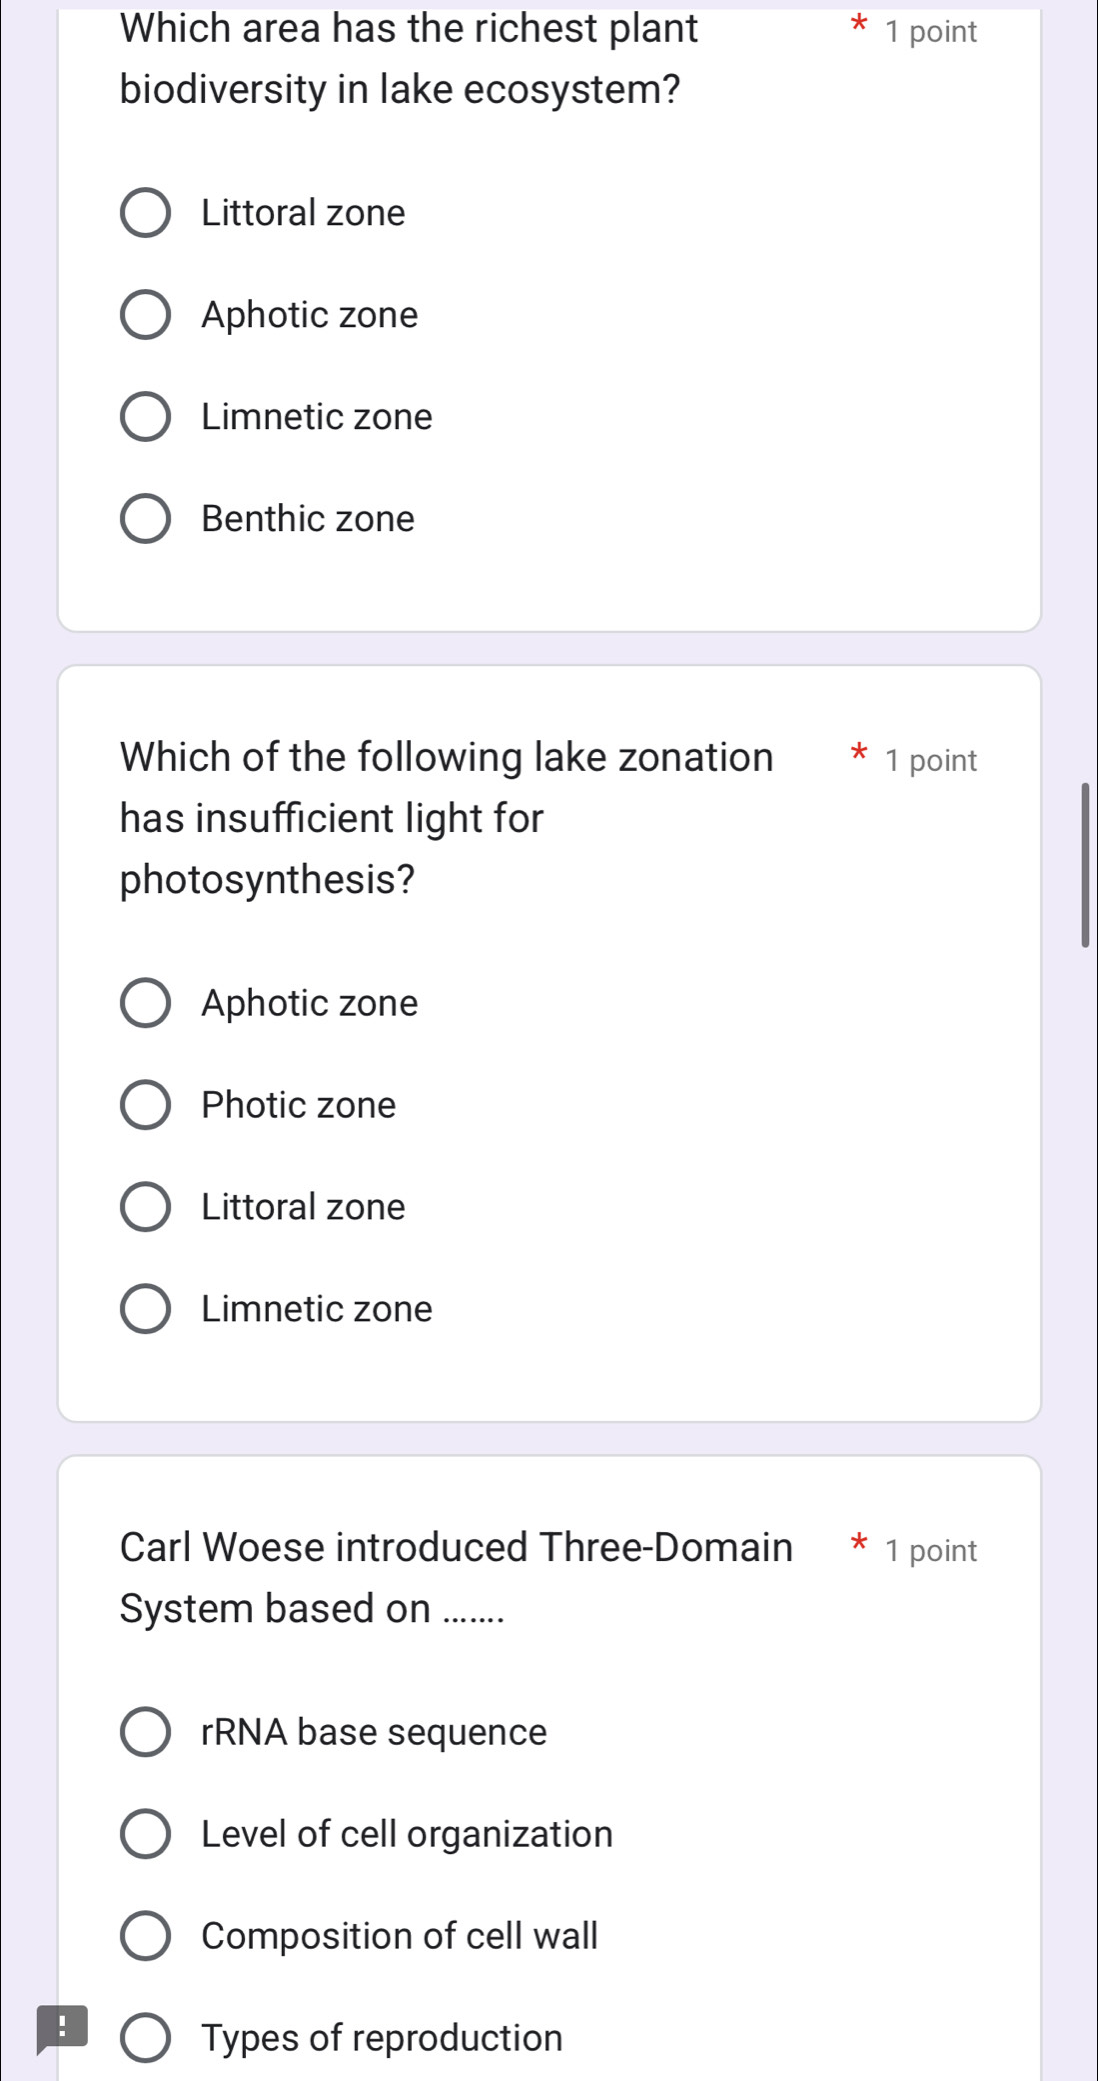1098x2081 pixels.
Task: Click the report problem exclamation icon
Action: (x=61, y=2028)
